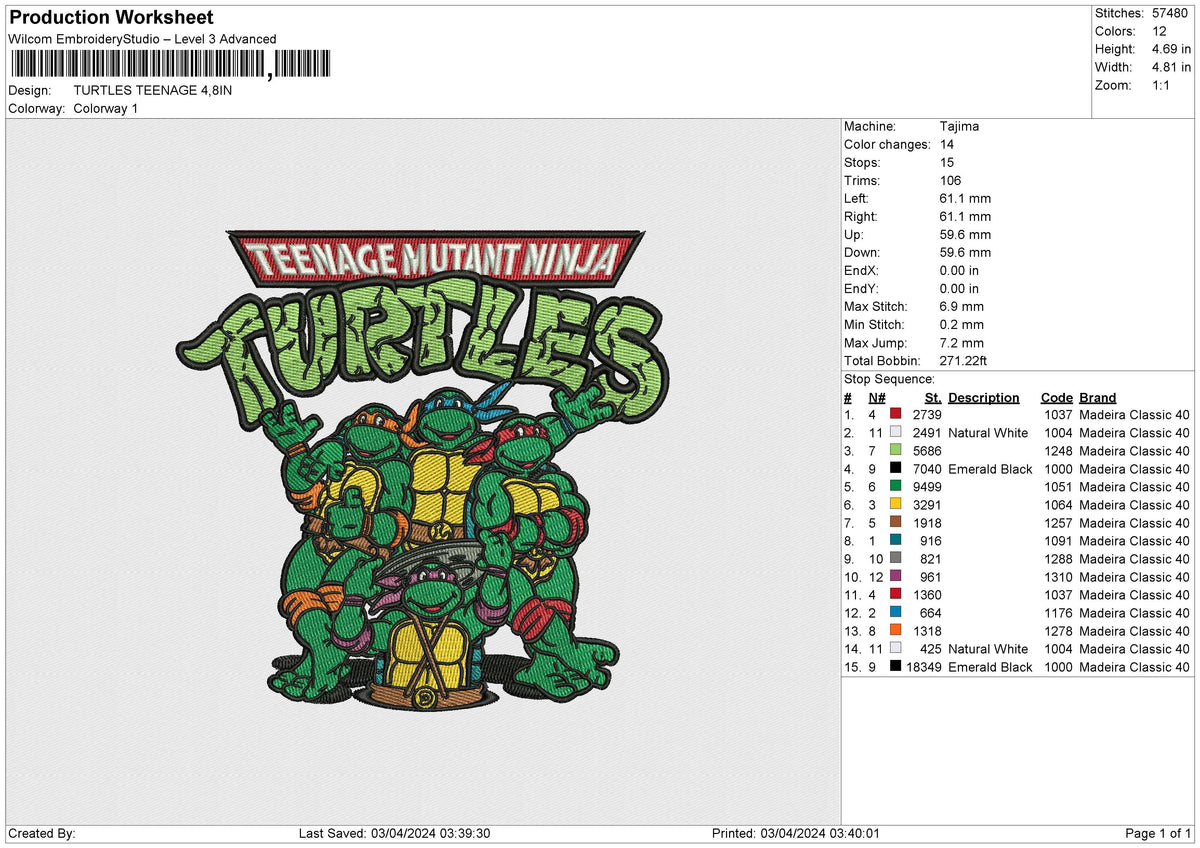Click the Trims value '106'
Screen dimensions: 1200x848
click(x=951, y=180)
